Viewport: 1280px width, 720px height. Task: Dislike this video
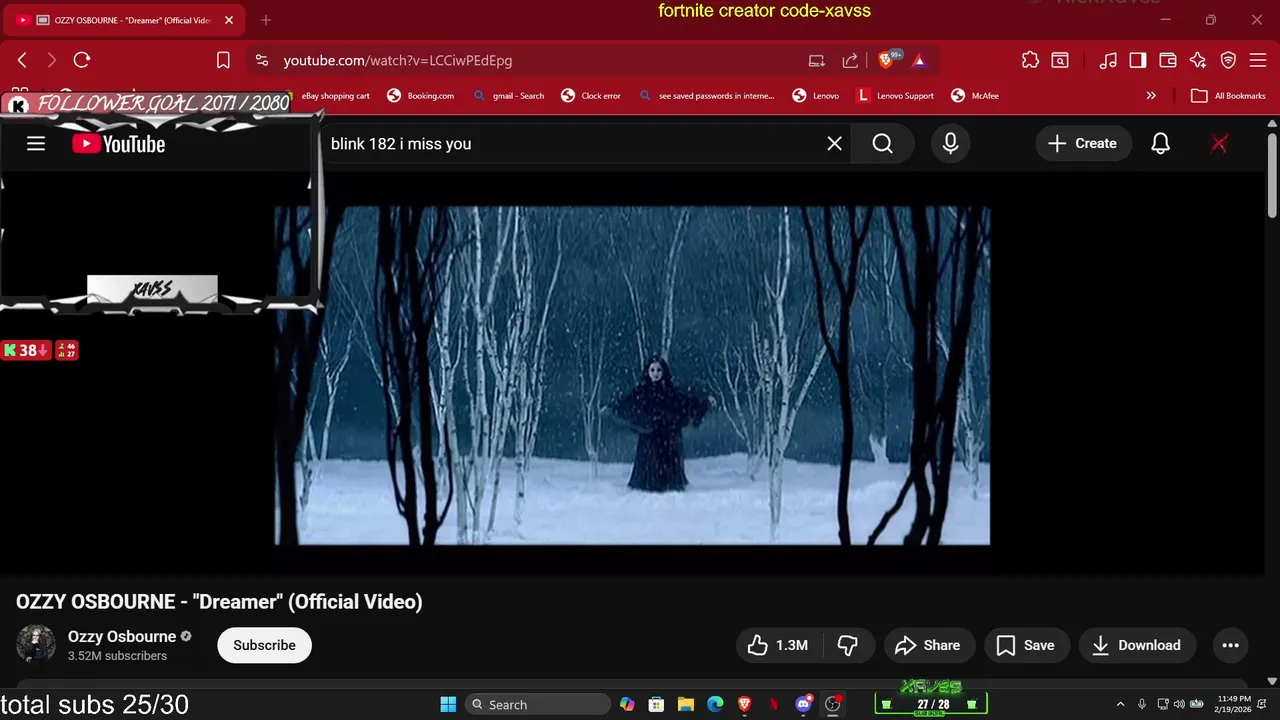pyautogui.click(x=848, y=645)
